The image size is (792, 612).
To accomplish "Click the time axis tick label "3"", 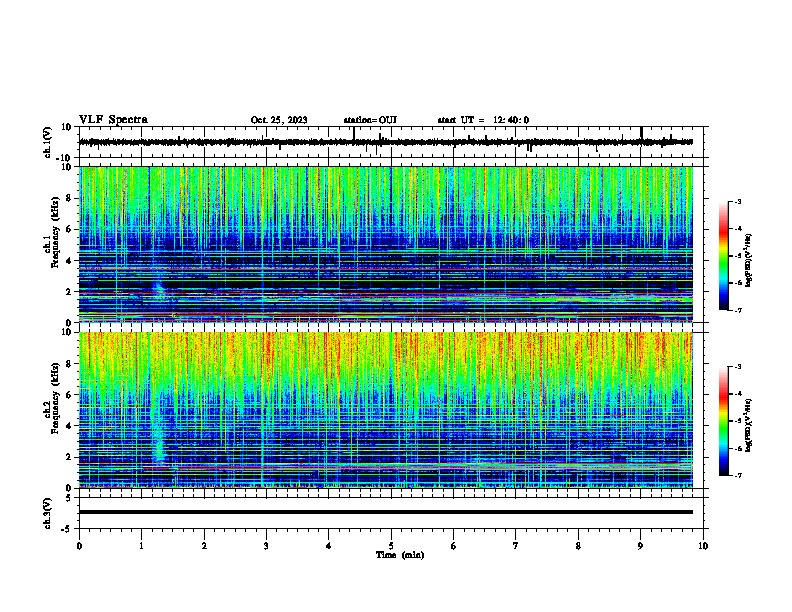I will click(266, 546).
